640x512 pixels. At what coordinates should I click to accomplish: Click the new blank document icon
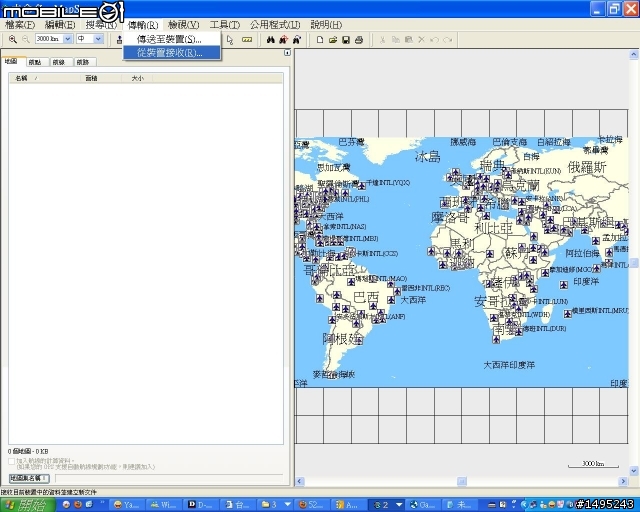320,40
